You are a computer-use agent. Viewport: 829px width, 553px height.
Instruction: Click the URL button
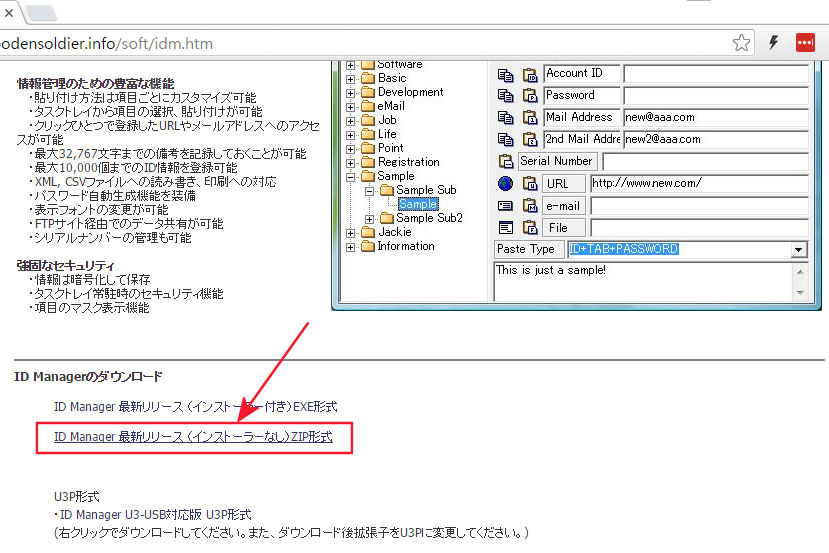tap(564, 183)
